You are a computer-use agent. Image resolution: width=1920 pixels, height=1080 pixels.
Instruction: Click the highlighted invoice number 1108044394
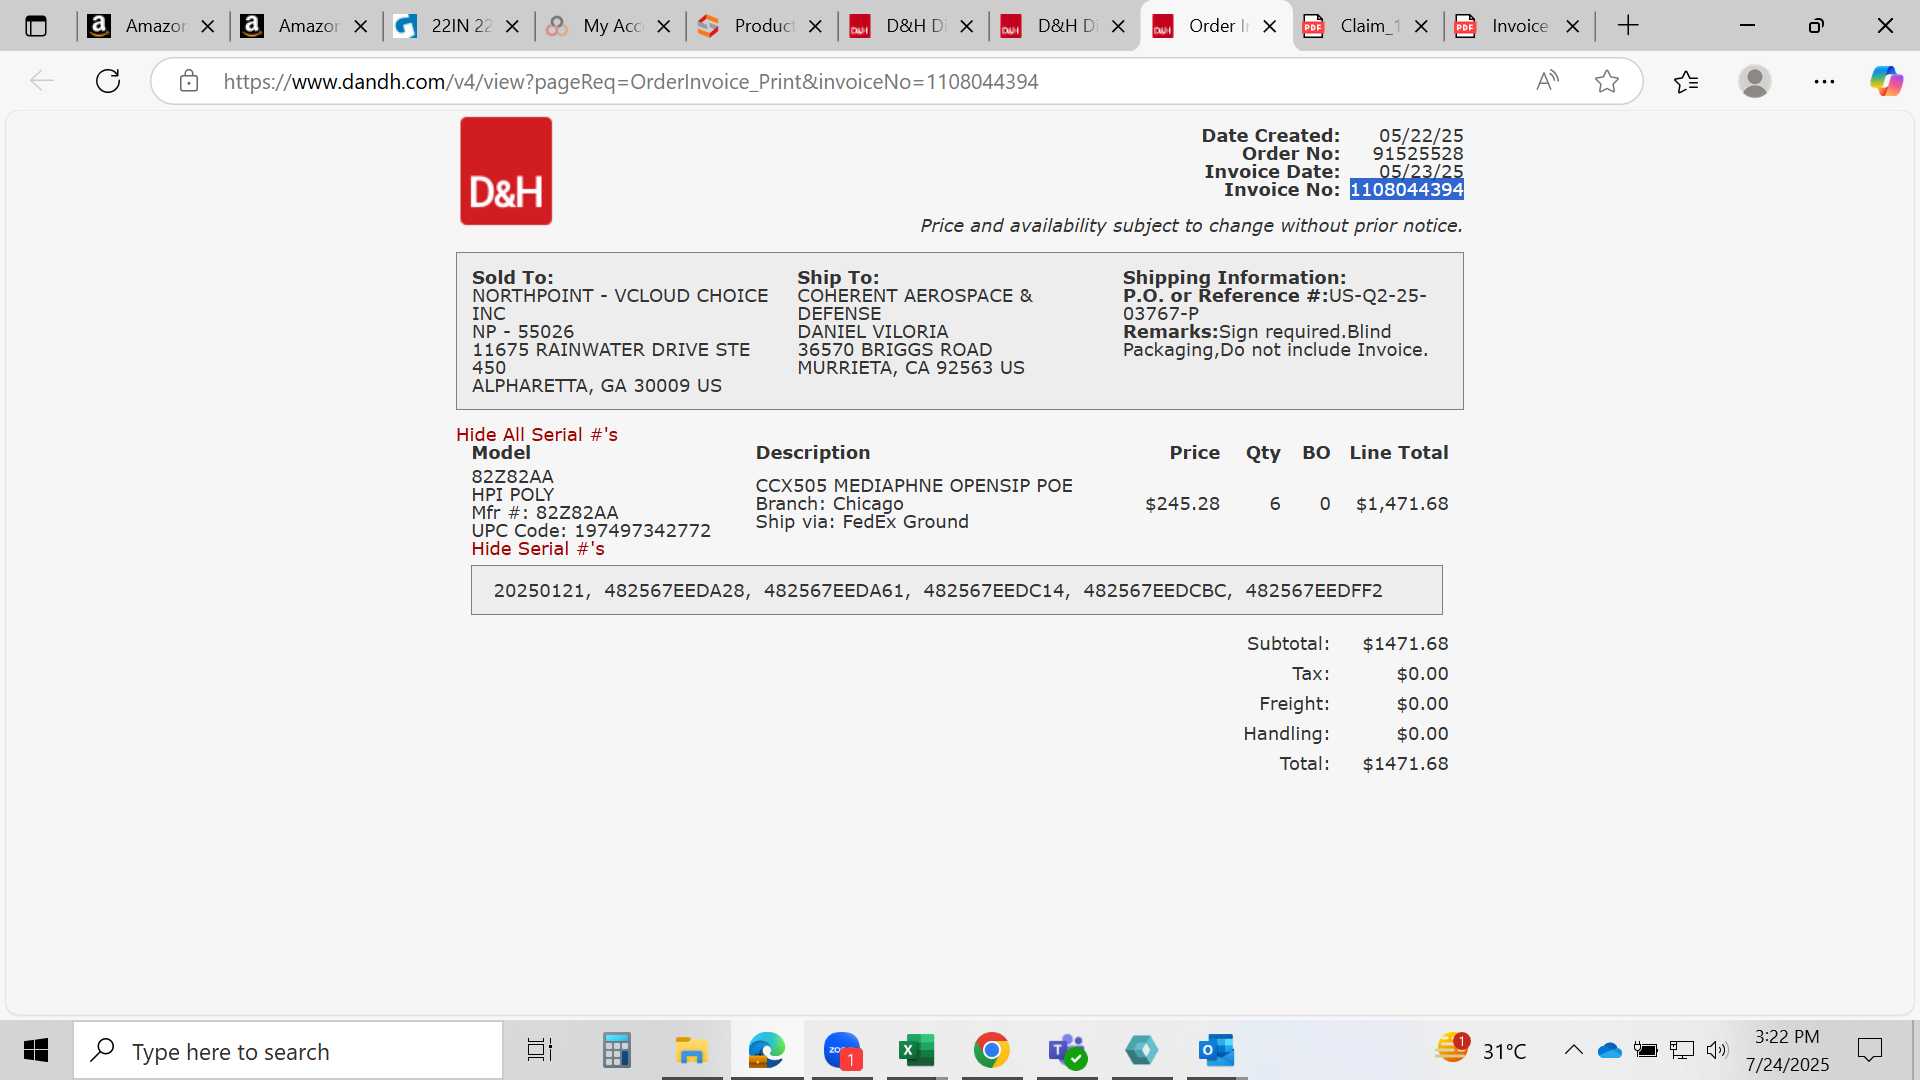click(1406, 190)
